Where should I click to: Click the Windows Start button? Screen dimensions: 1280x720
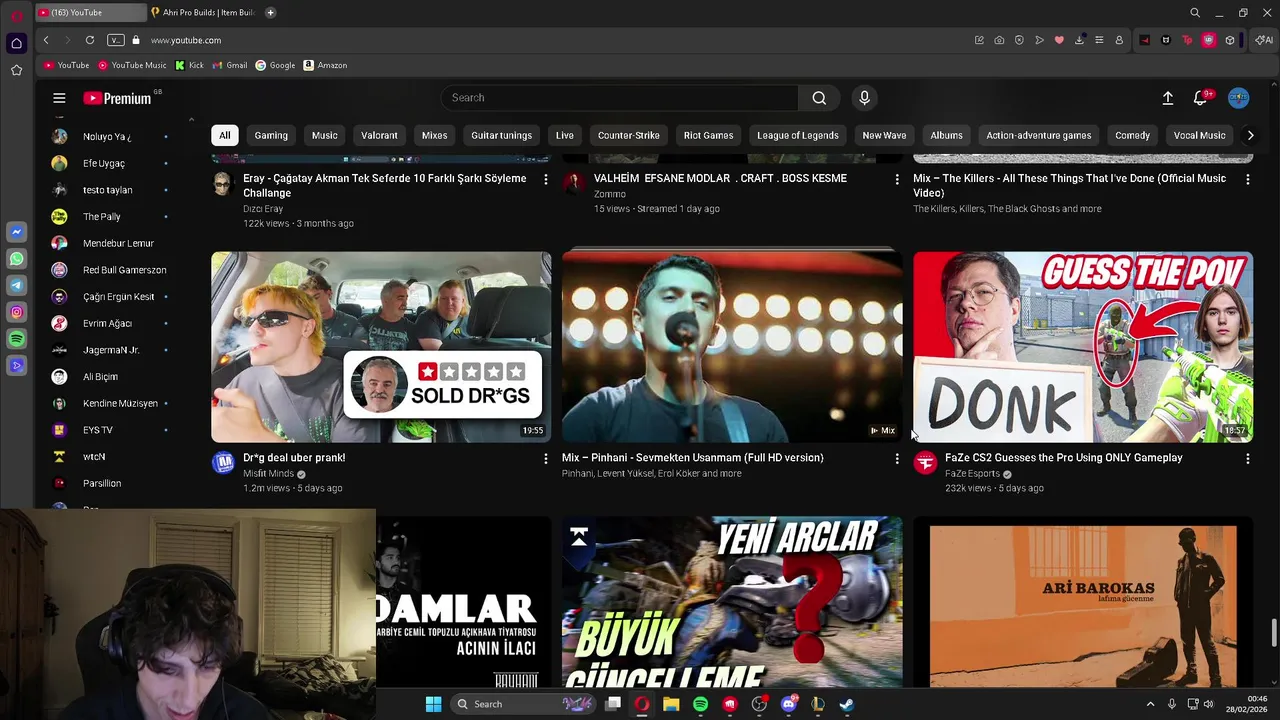[x=433, y=704]
